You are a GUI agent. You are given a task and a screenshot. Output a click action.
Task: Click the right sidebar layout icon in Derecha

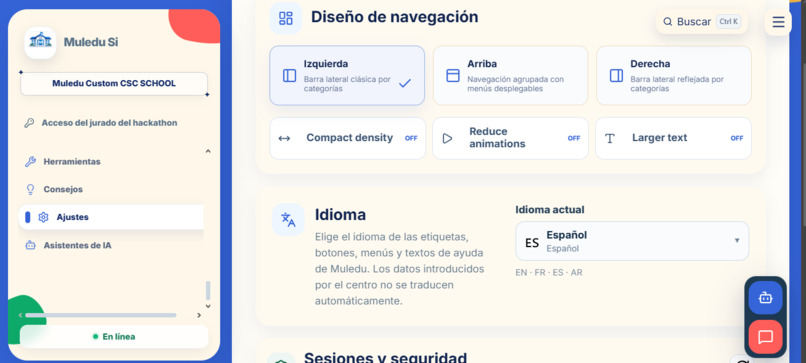click(616, 76)
